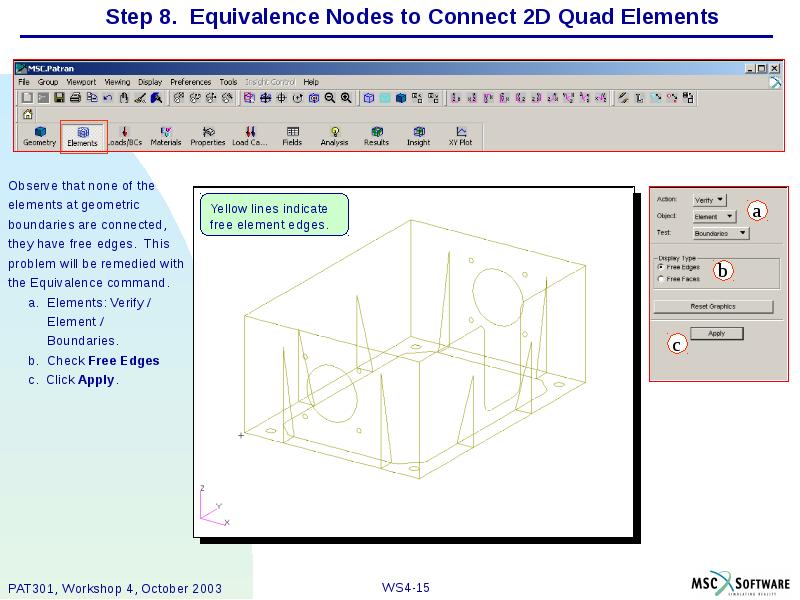Expand the Test Boundaries dropdown
The image size is (800, 600).
pyautogui.click(x=720, y=234)
